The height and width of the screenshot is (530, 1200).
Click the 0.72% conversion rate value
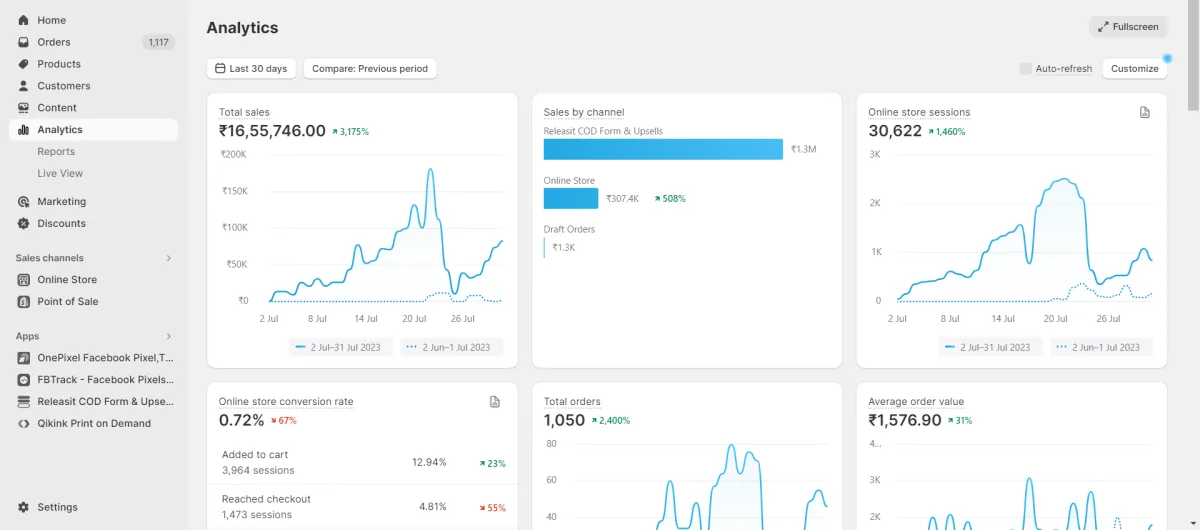(x=242, y=420)
